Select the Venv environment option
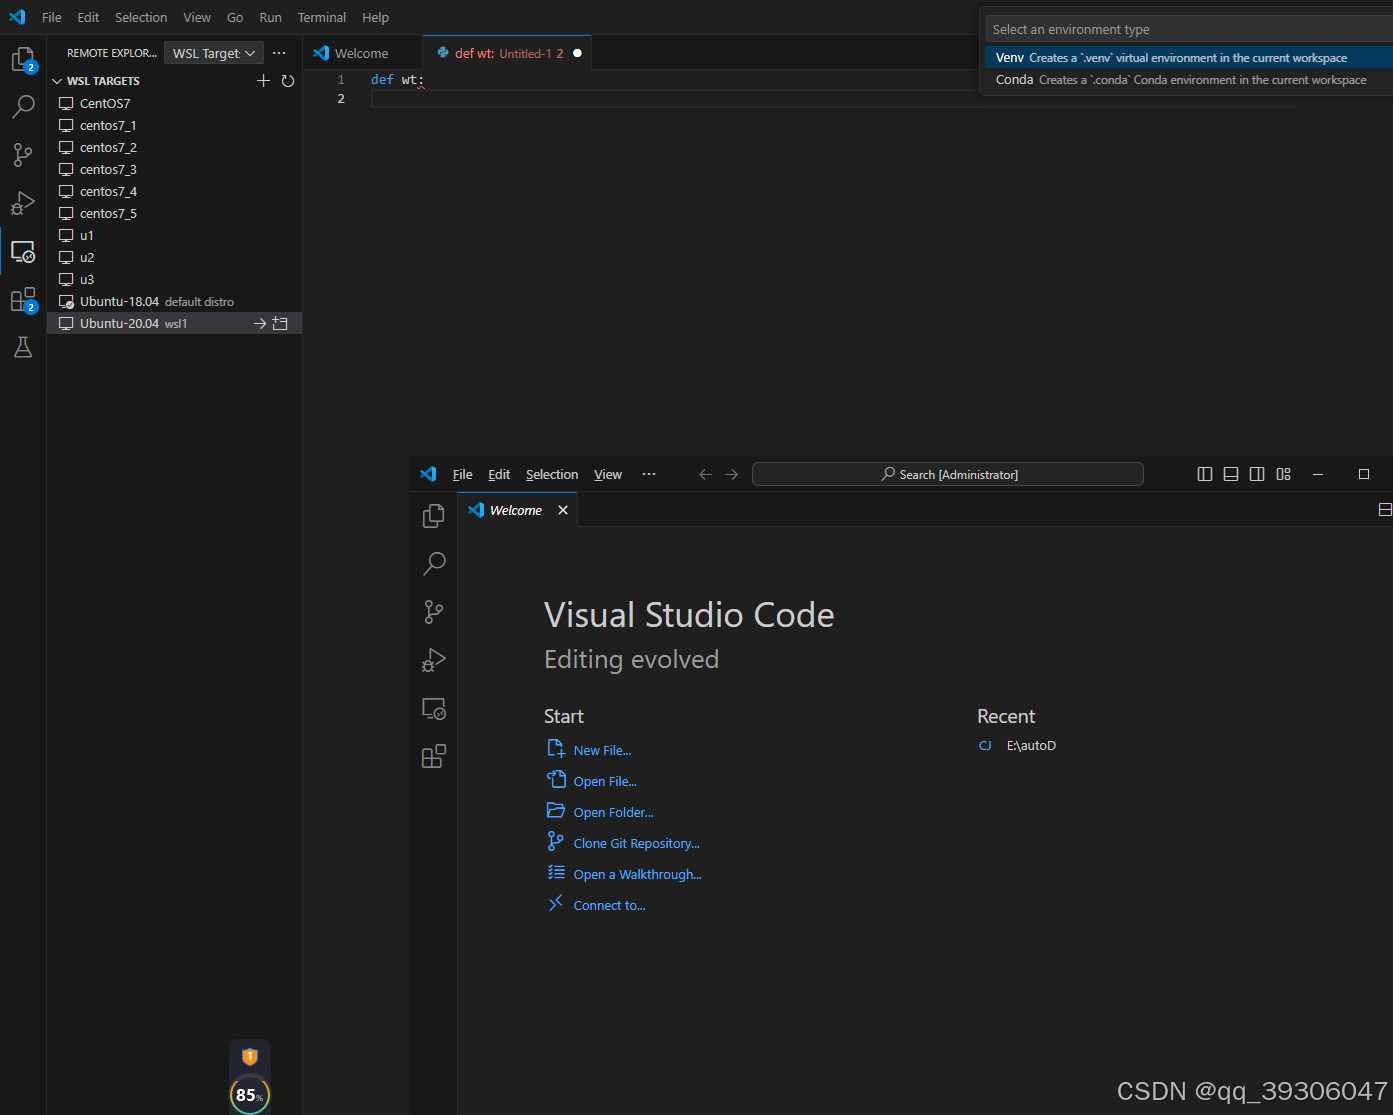This screenshot has width=1393, height=1115. (x=1100, y=57)
